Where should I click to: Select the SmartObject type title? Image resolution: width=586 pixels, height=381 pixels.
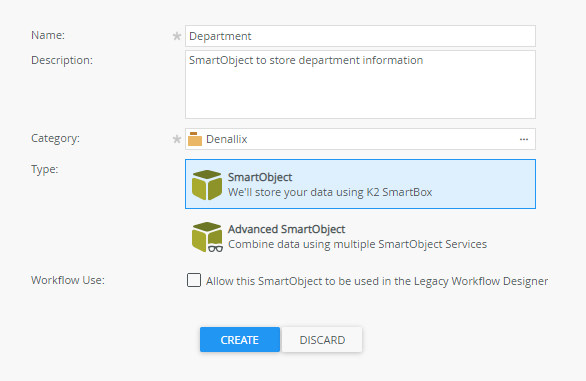(260, 177)
